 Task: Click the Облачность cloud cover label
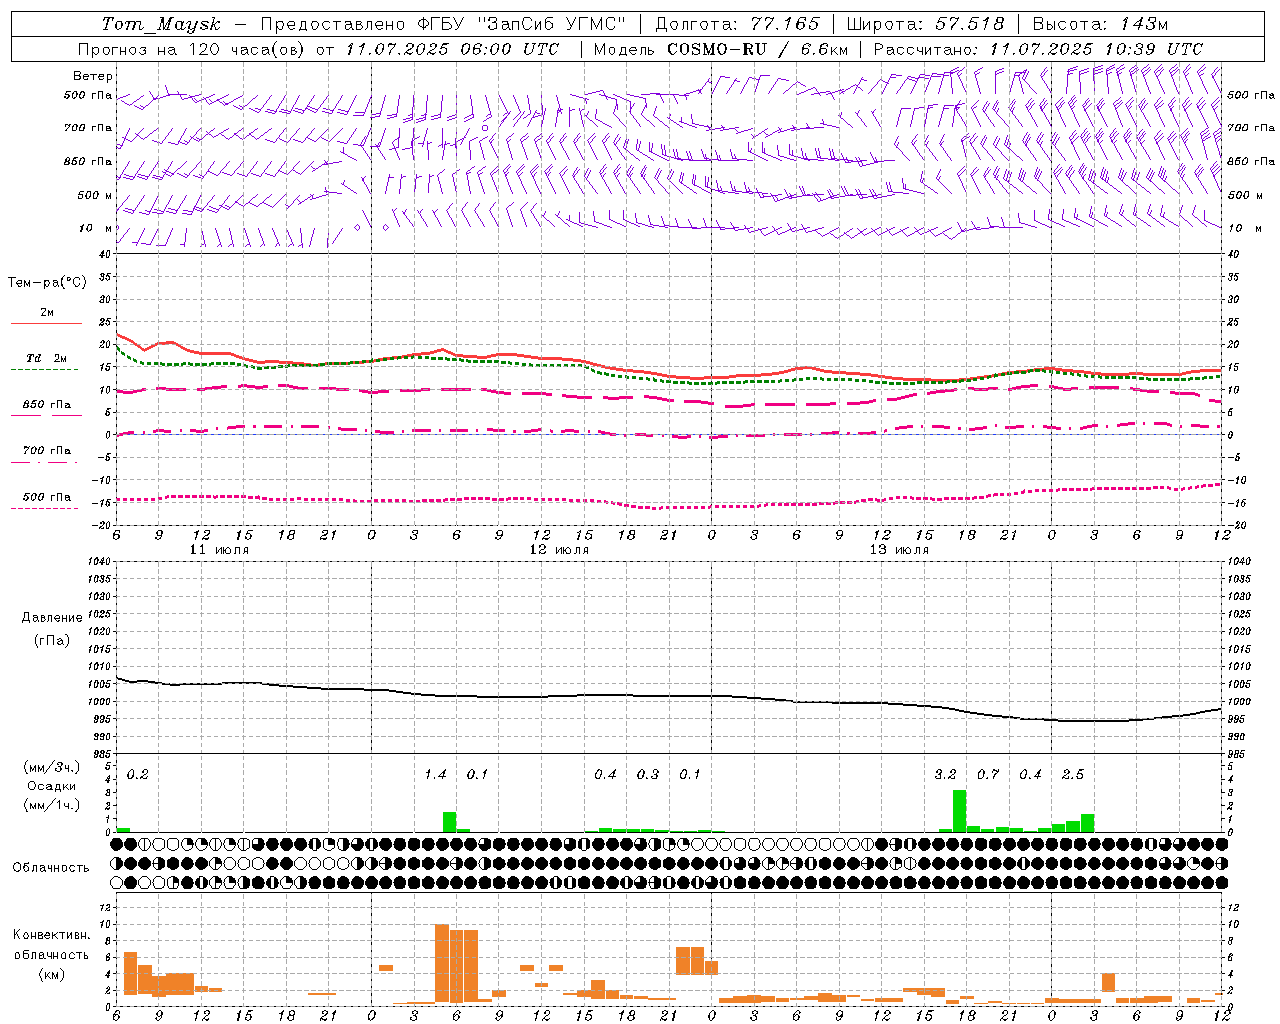51,868
